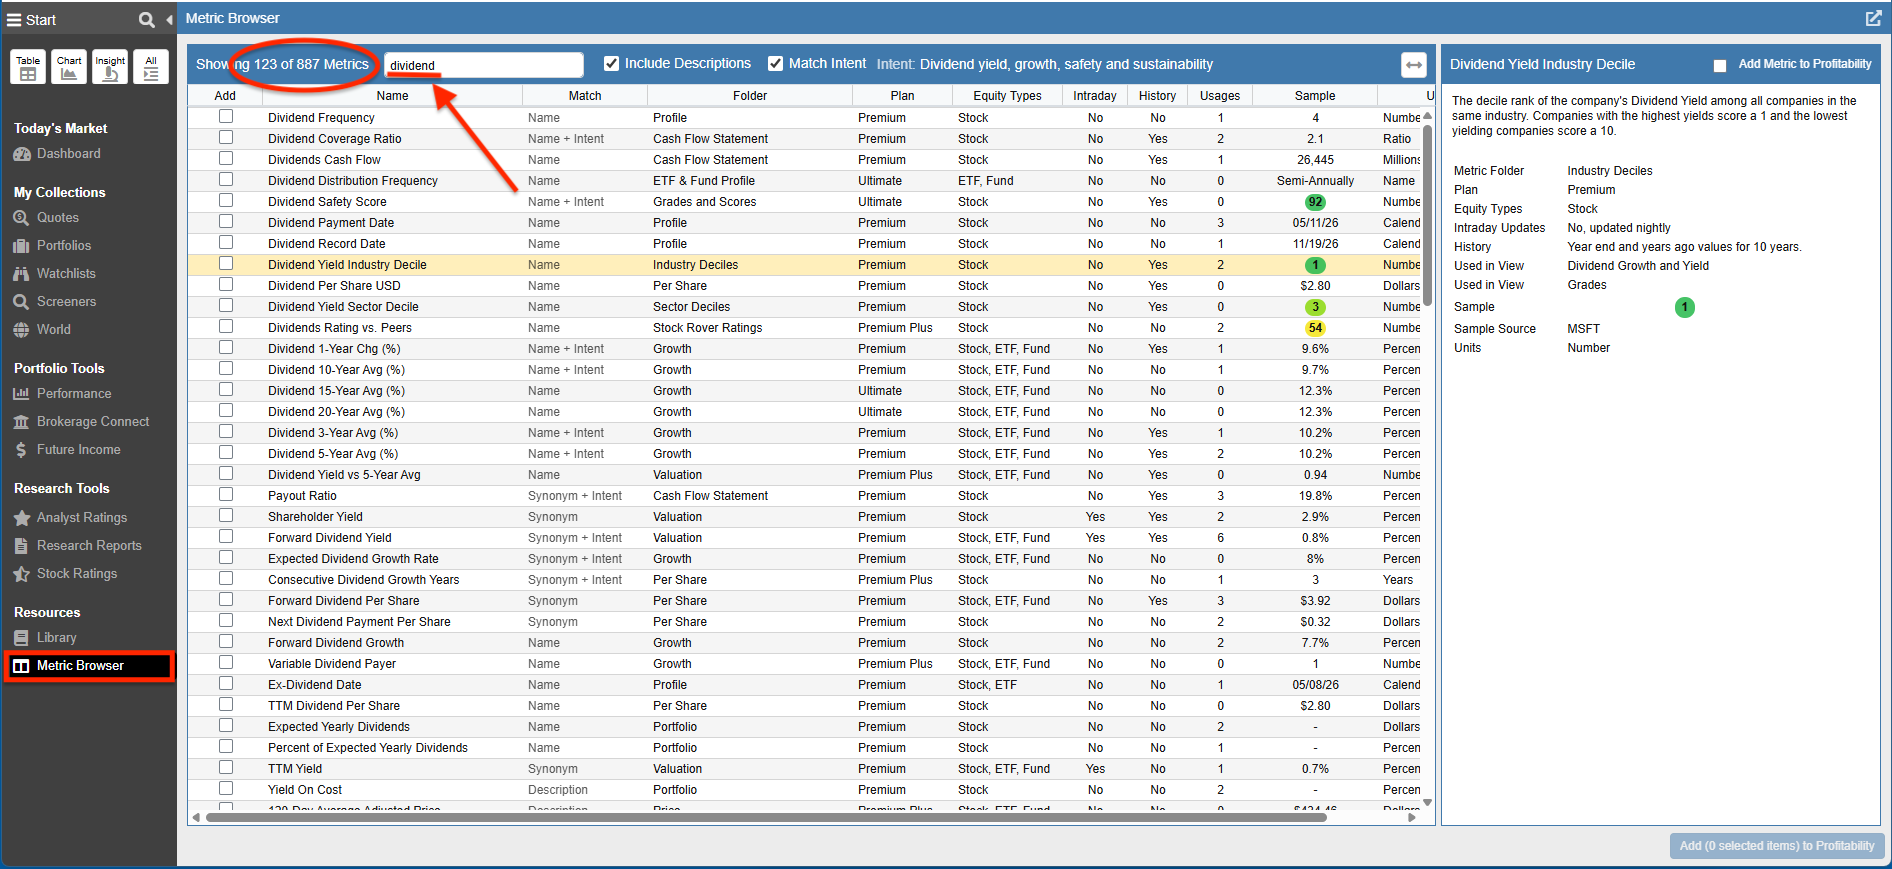This screenshot has width=1892, height=869.
Task: Select the Ex-Dividend Date row
Action: point(804,685)
